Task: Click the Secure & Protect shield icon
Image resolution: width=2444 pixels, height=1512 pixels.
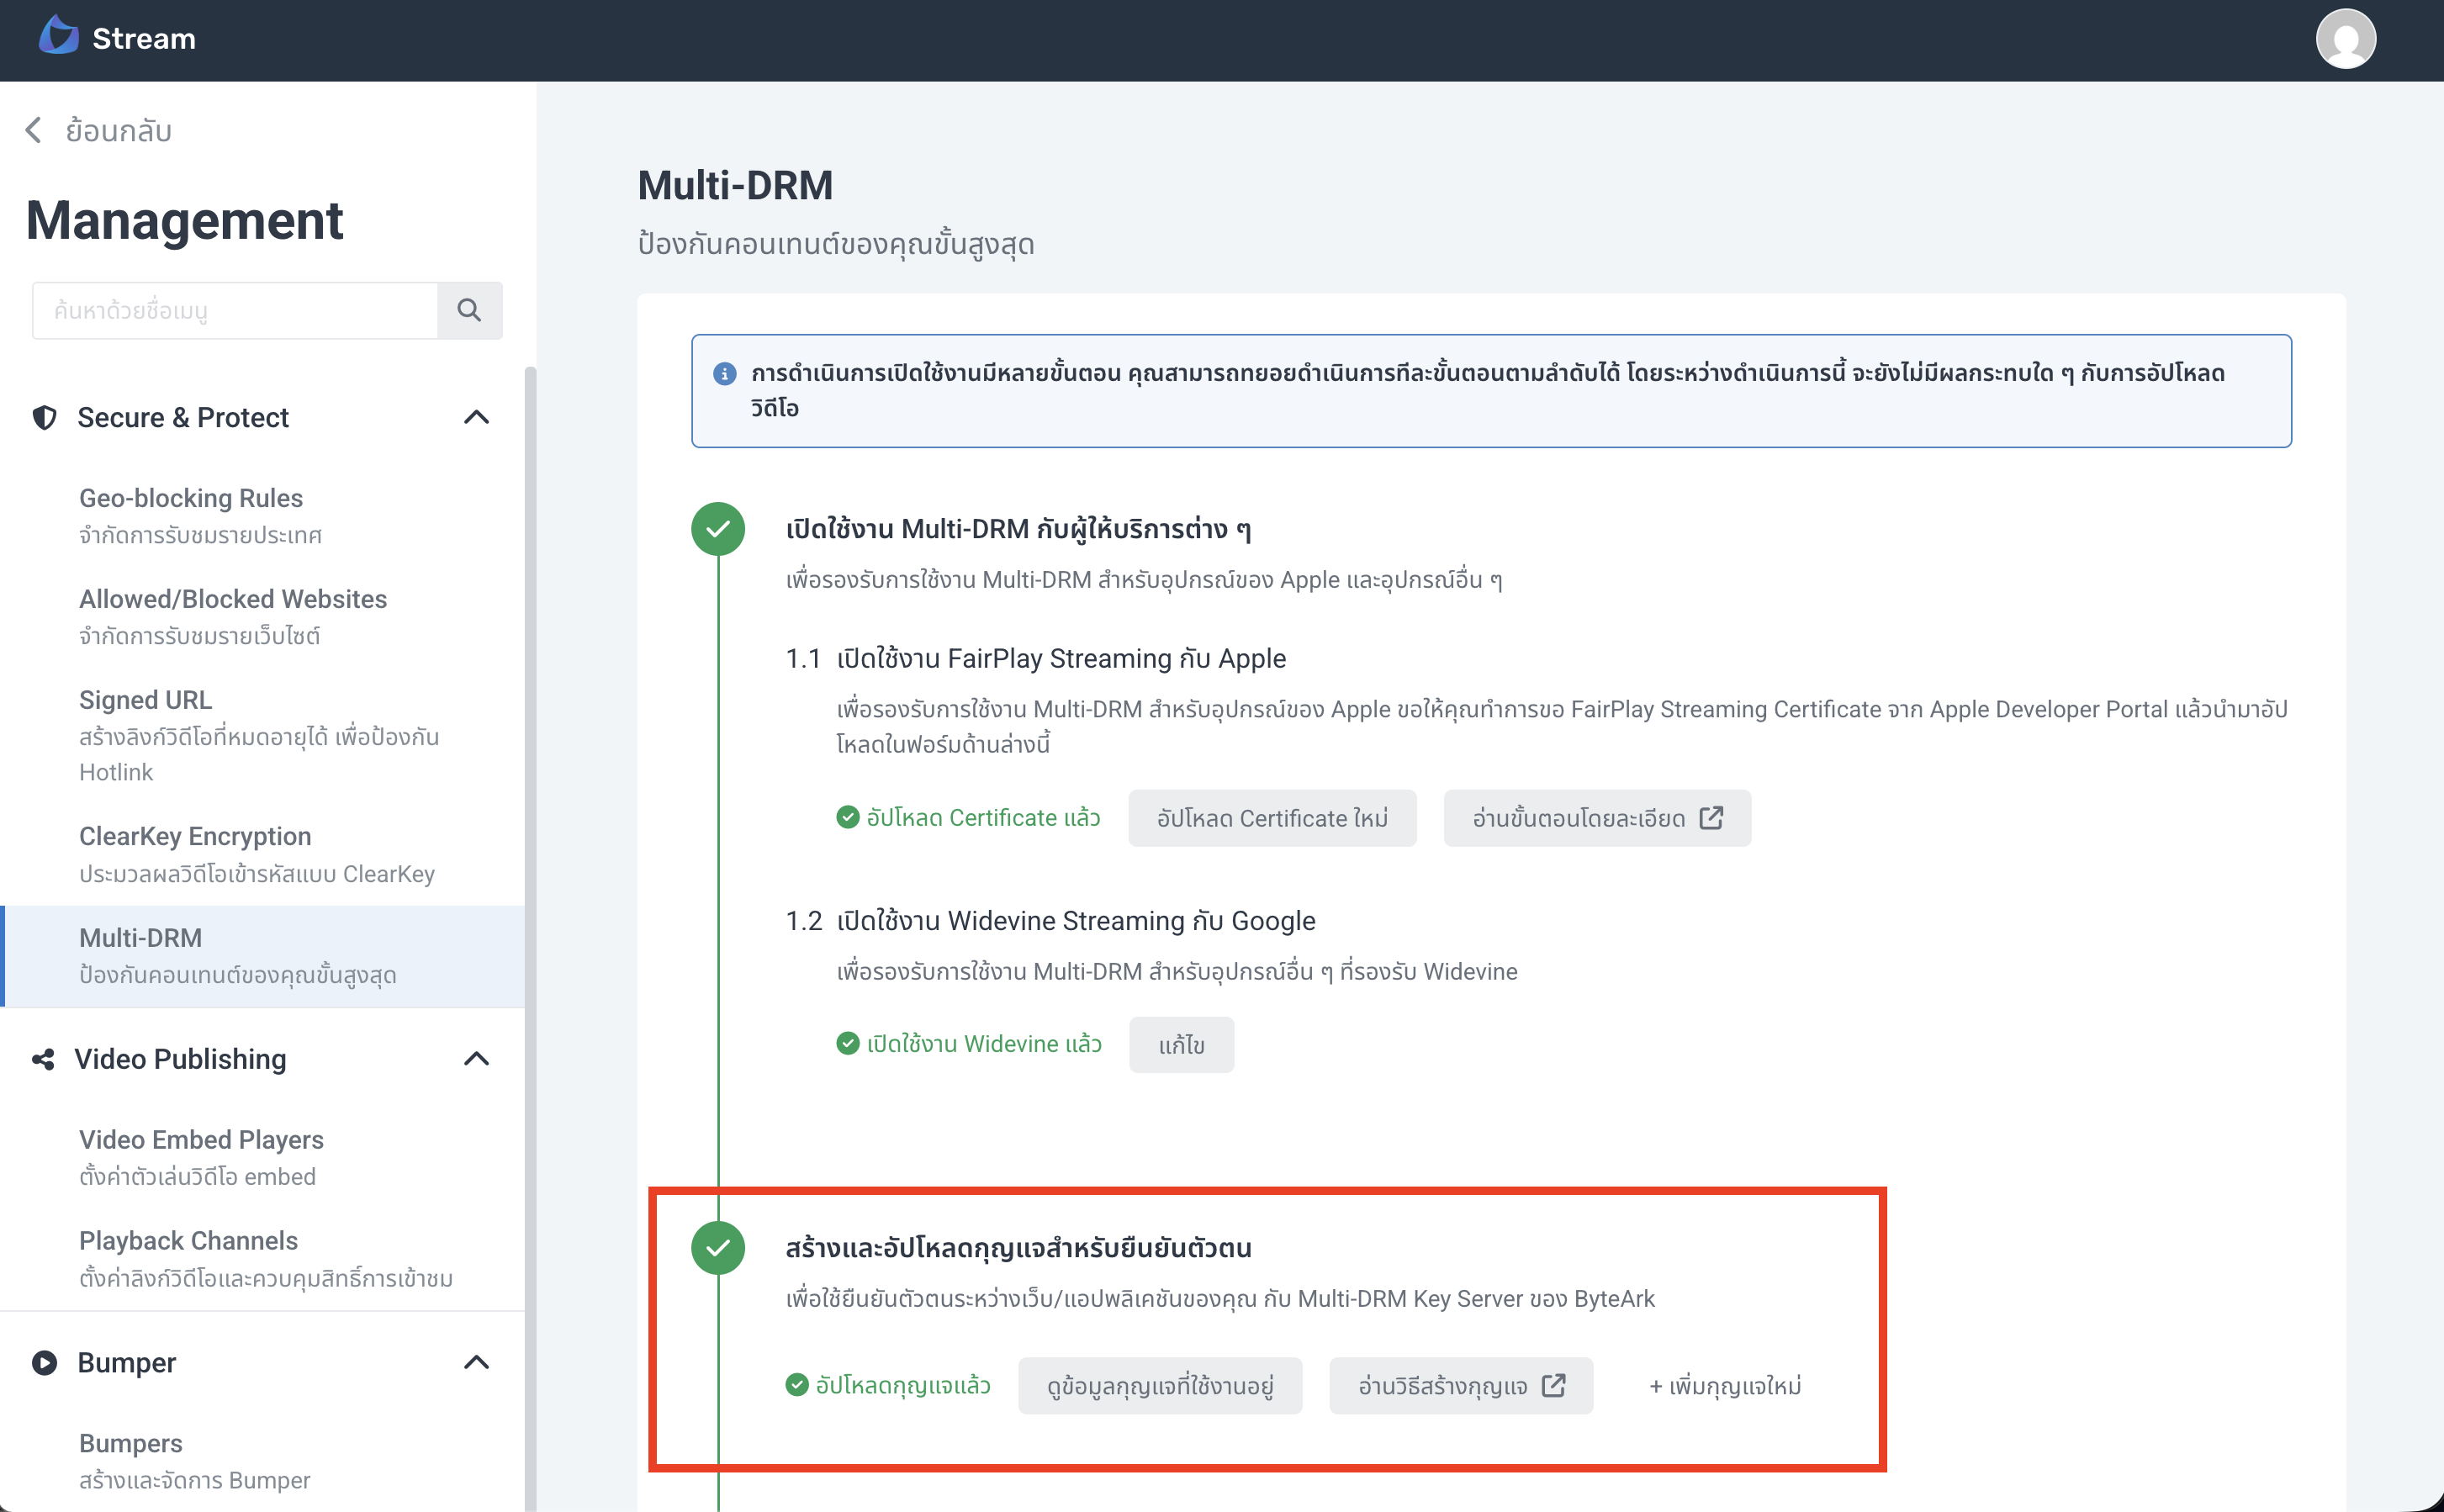Action: 44,417
